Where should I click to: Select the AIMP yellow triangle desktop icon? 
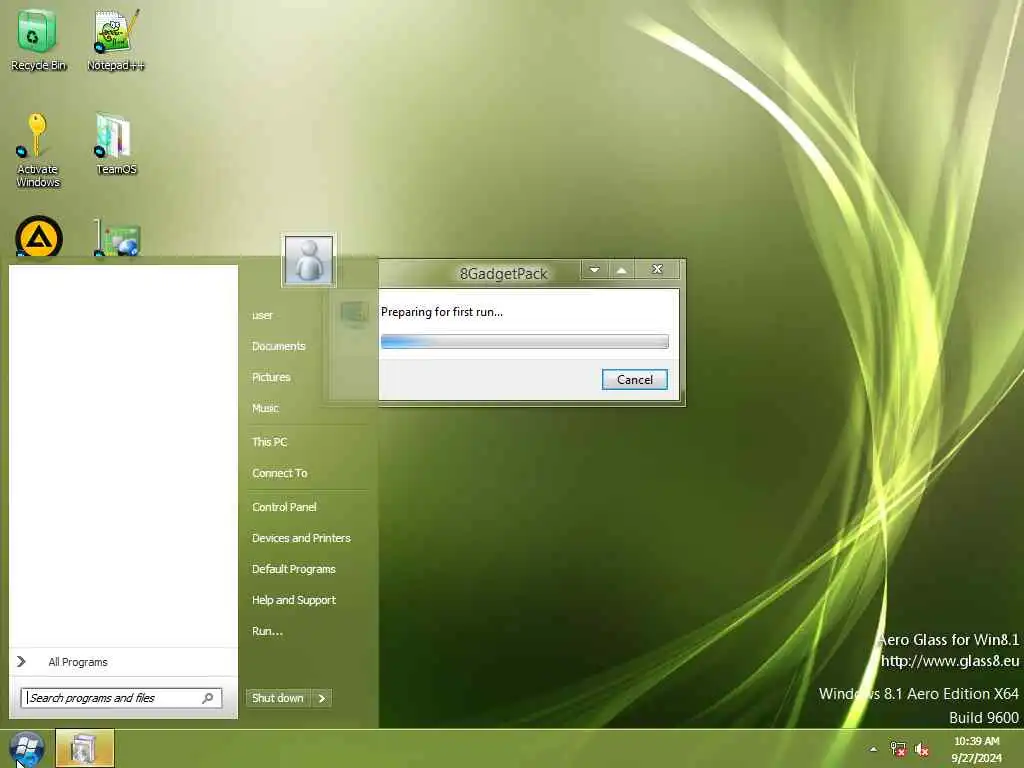click(x=39, y=236)
